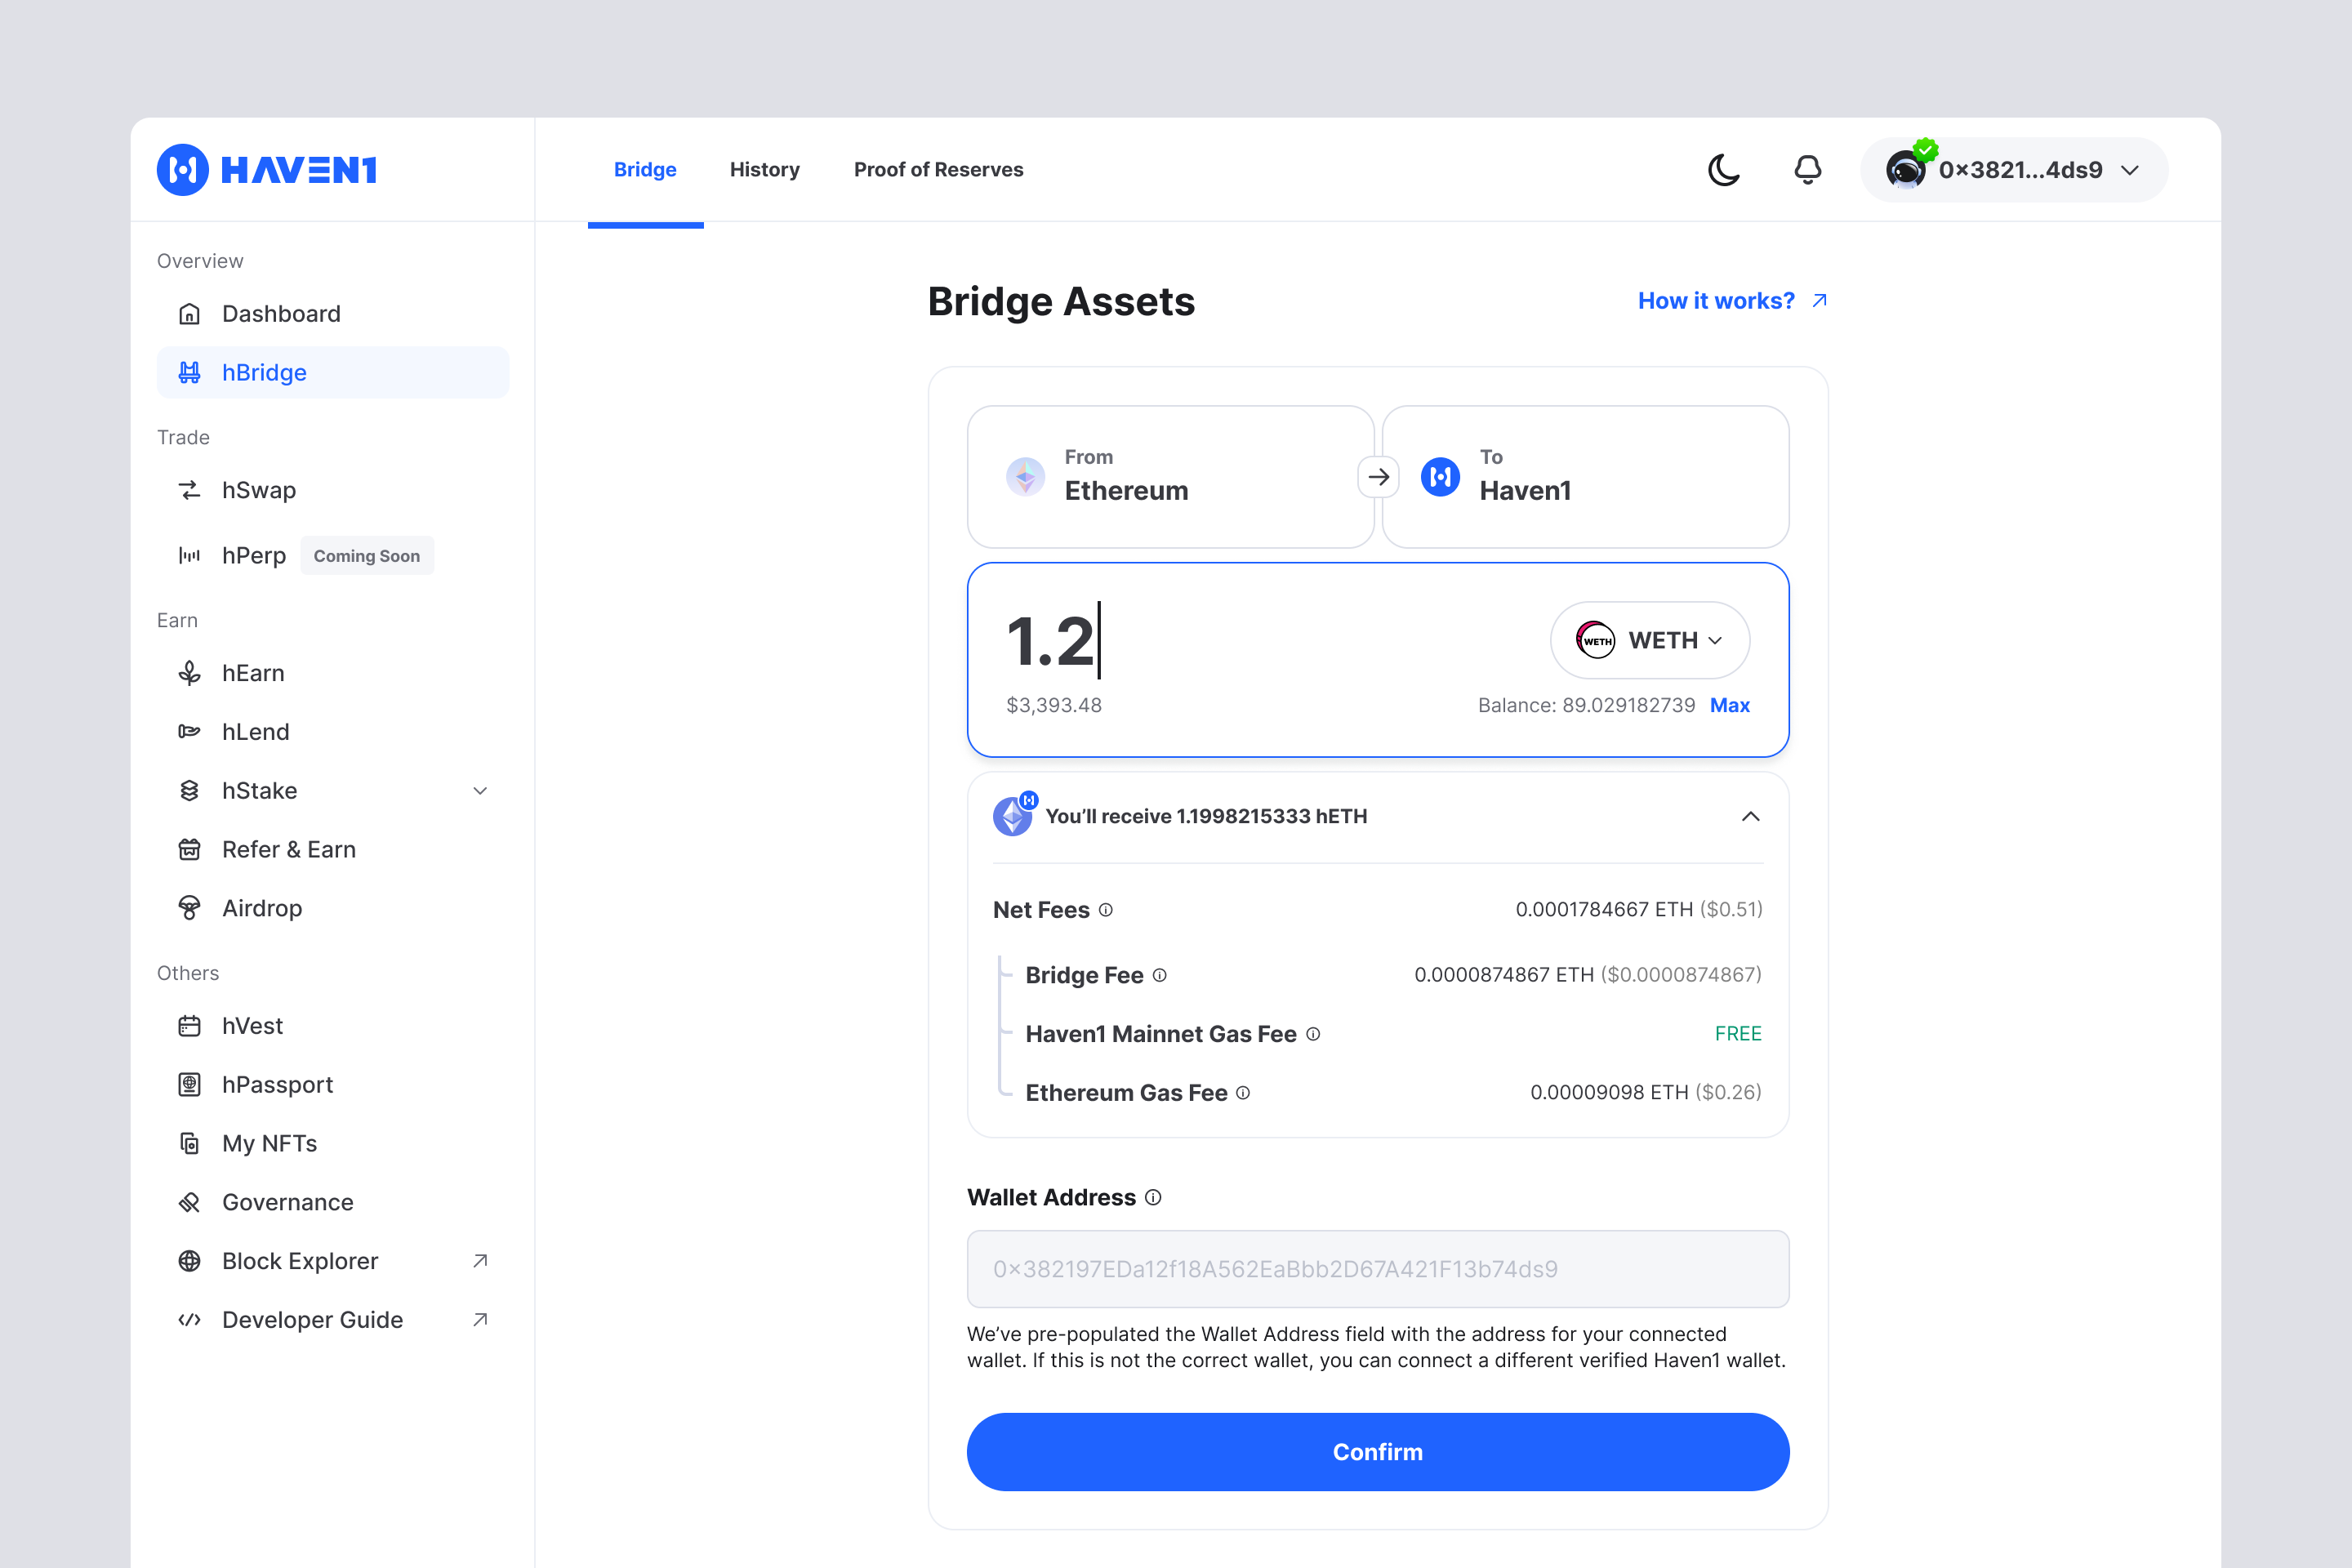Open notifications bell icon
2352x1568 pixels.
pyautogui.click(x=1807, y=170)
